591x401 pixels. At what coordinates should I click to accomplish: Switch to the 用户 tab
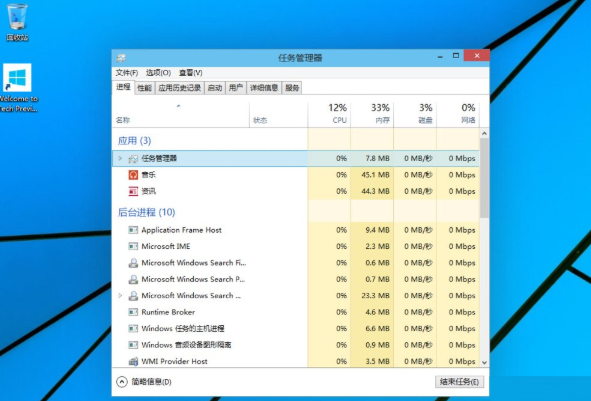(236, 88)
